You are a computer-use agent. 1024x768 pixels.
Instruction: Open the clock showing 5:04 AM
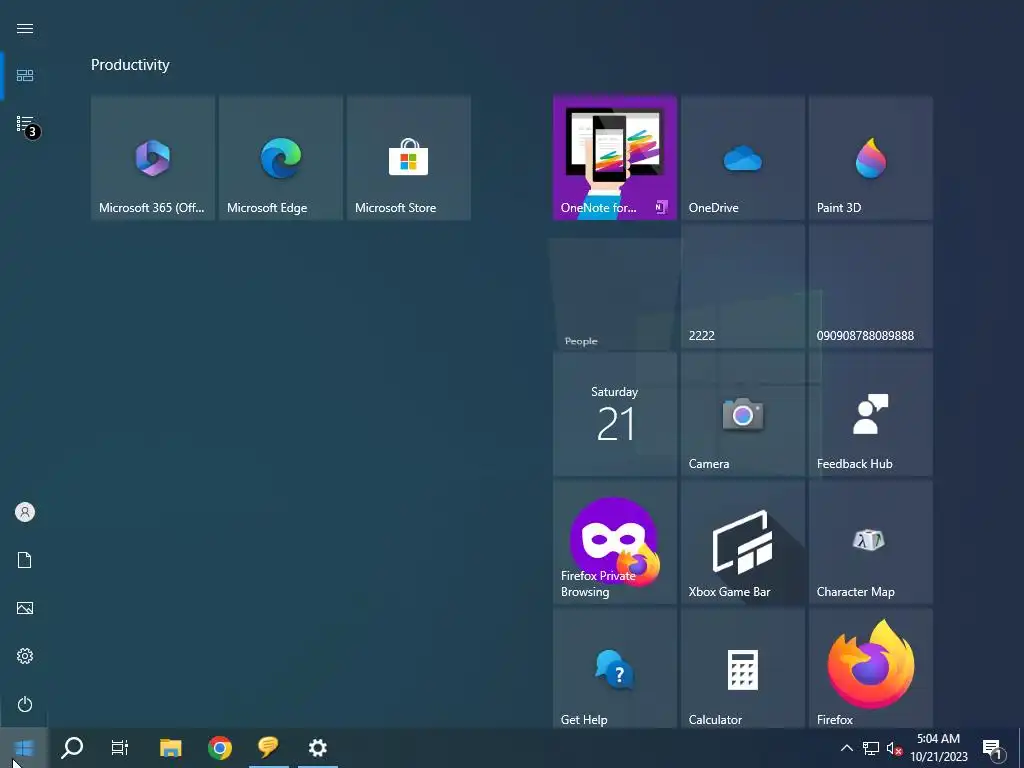938,748
